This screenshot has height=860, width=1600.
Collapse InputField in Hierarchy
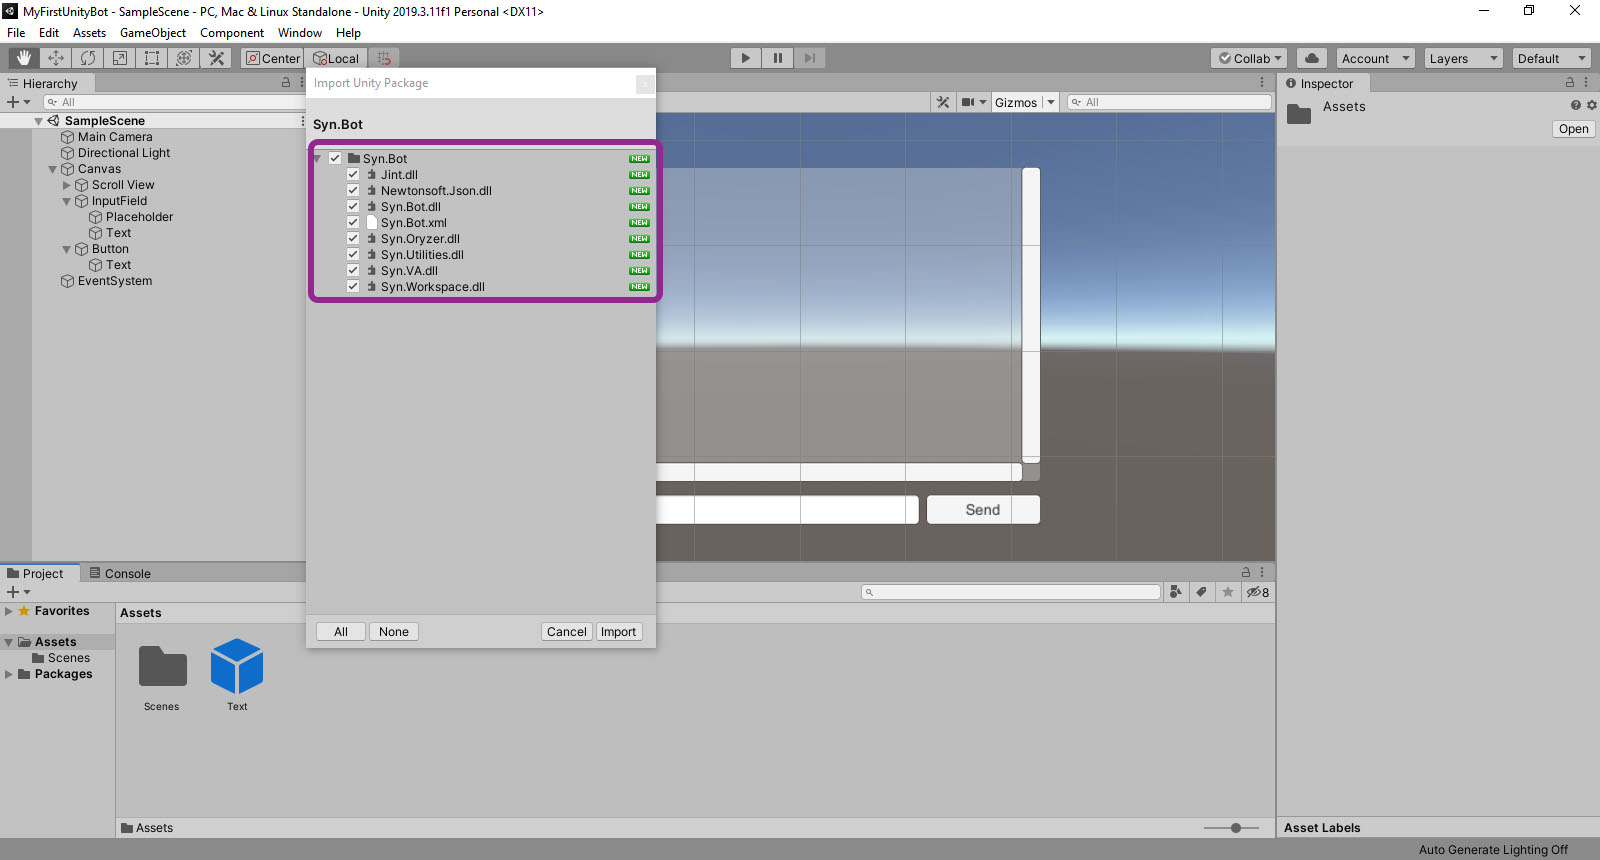(67, 201)
